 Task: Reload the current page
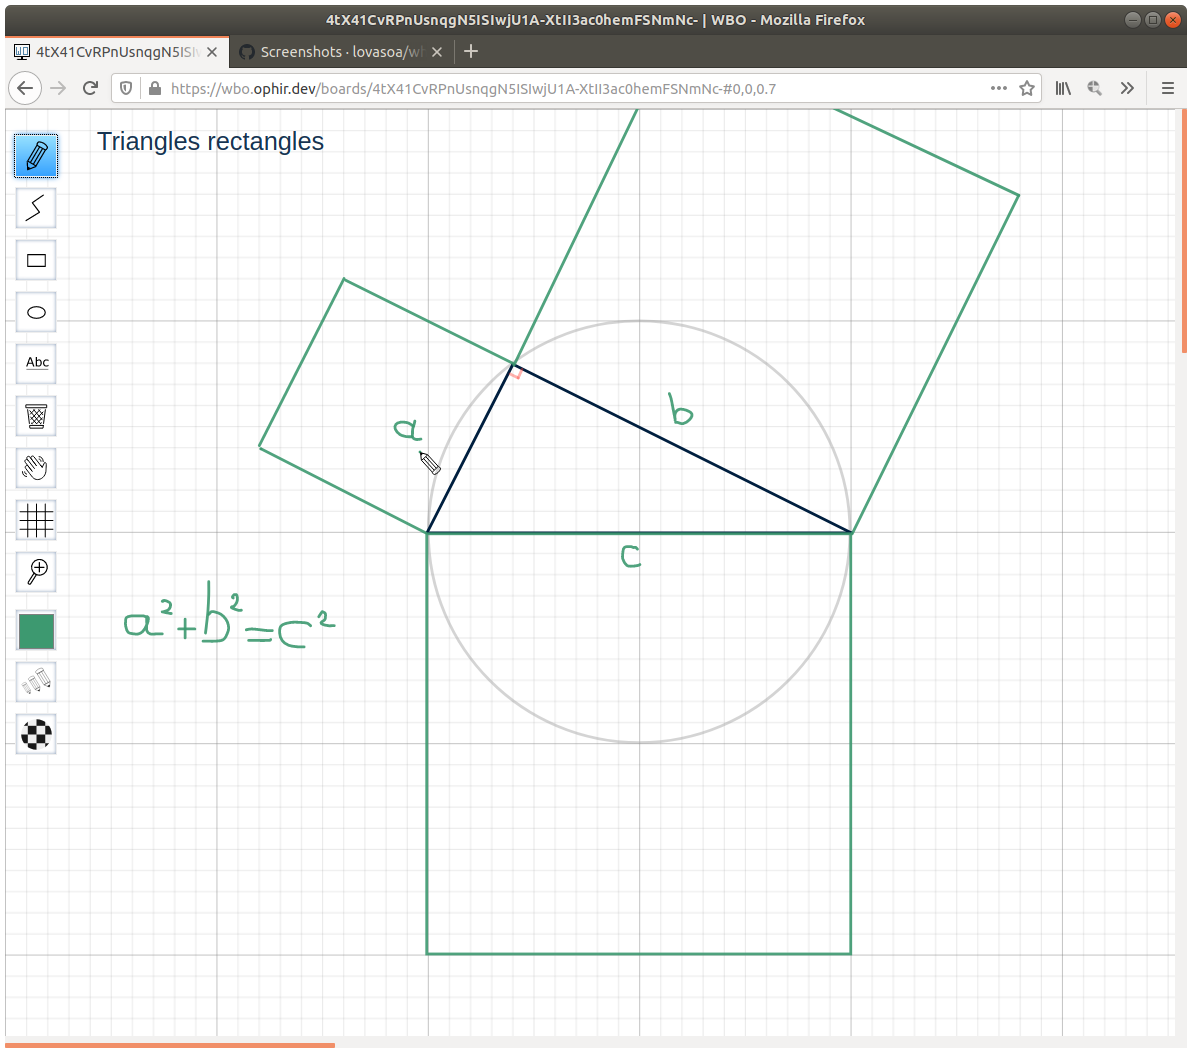click(x=91, y=88)
